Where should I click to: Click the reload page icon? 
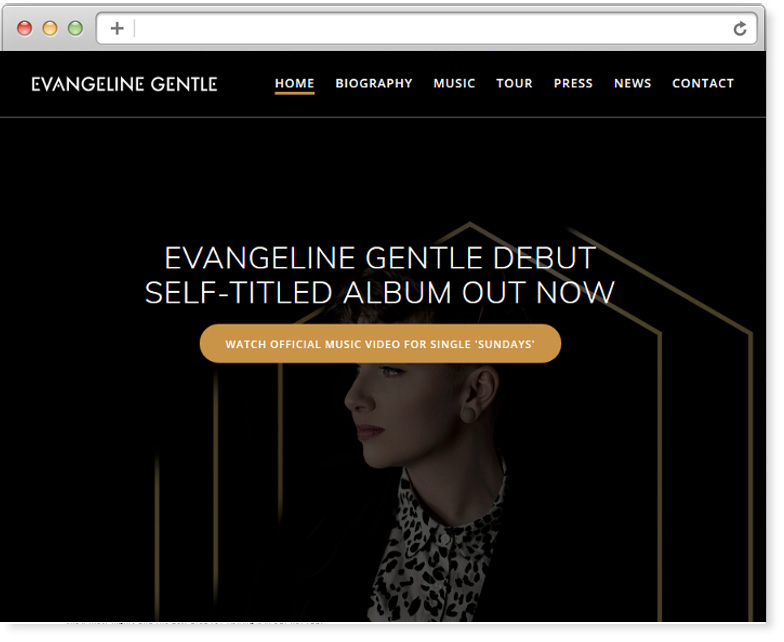[740, 28]
